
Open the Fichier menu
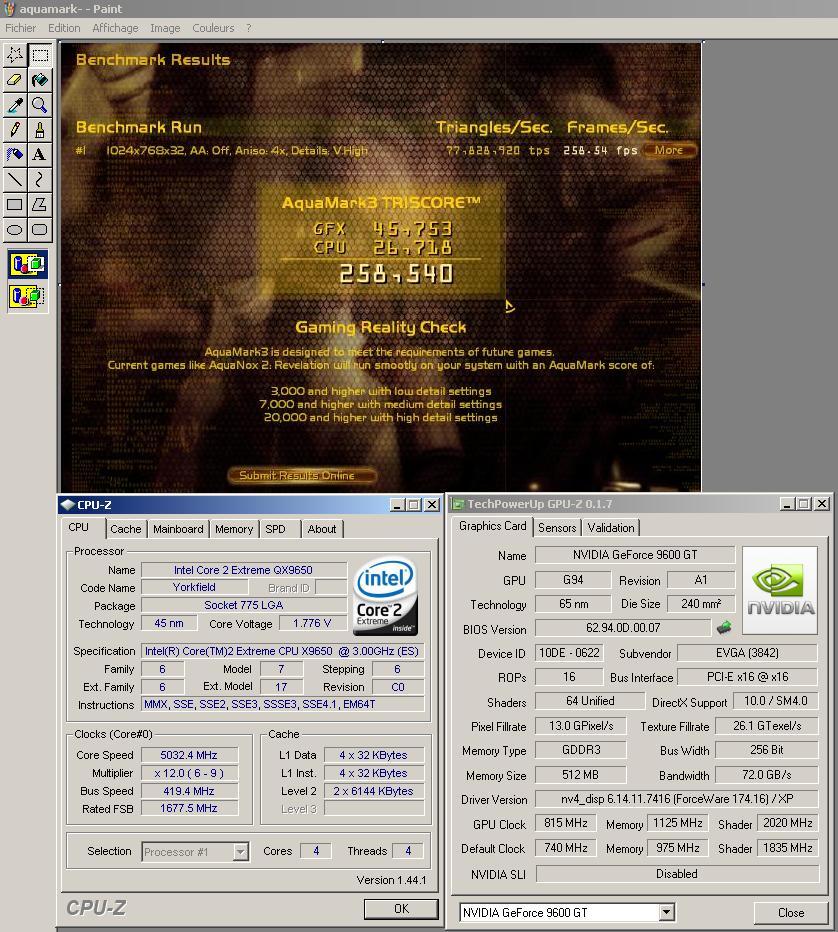[21, 28]
